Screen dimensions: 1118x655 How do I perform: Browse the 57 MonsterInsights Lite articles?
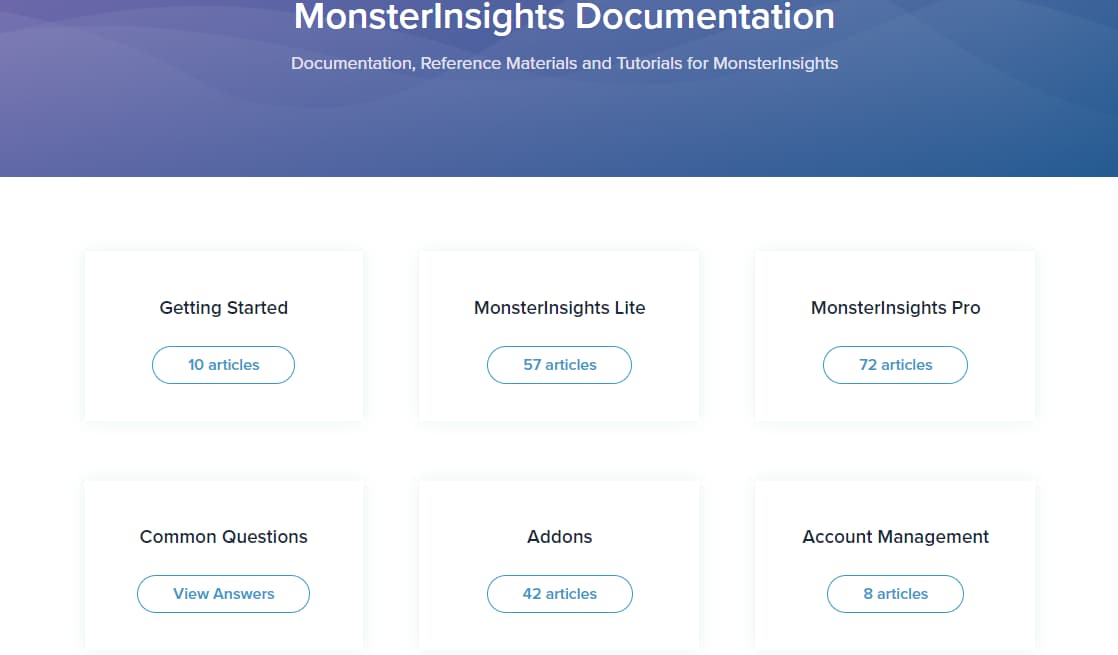click(x=559, y=364)
